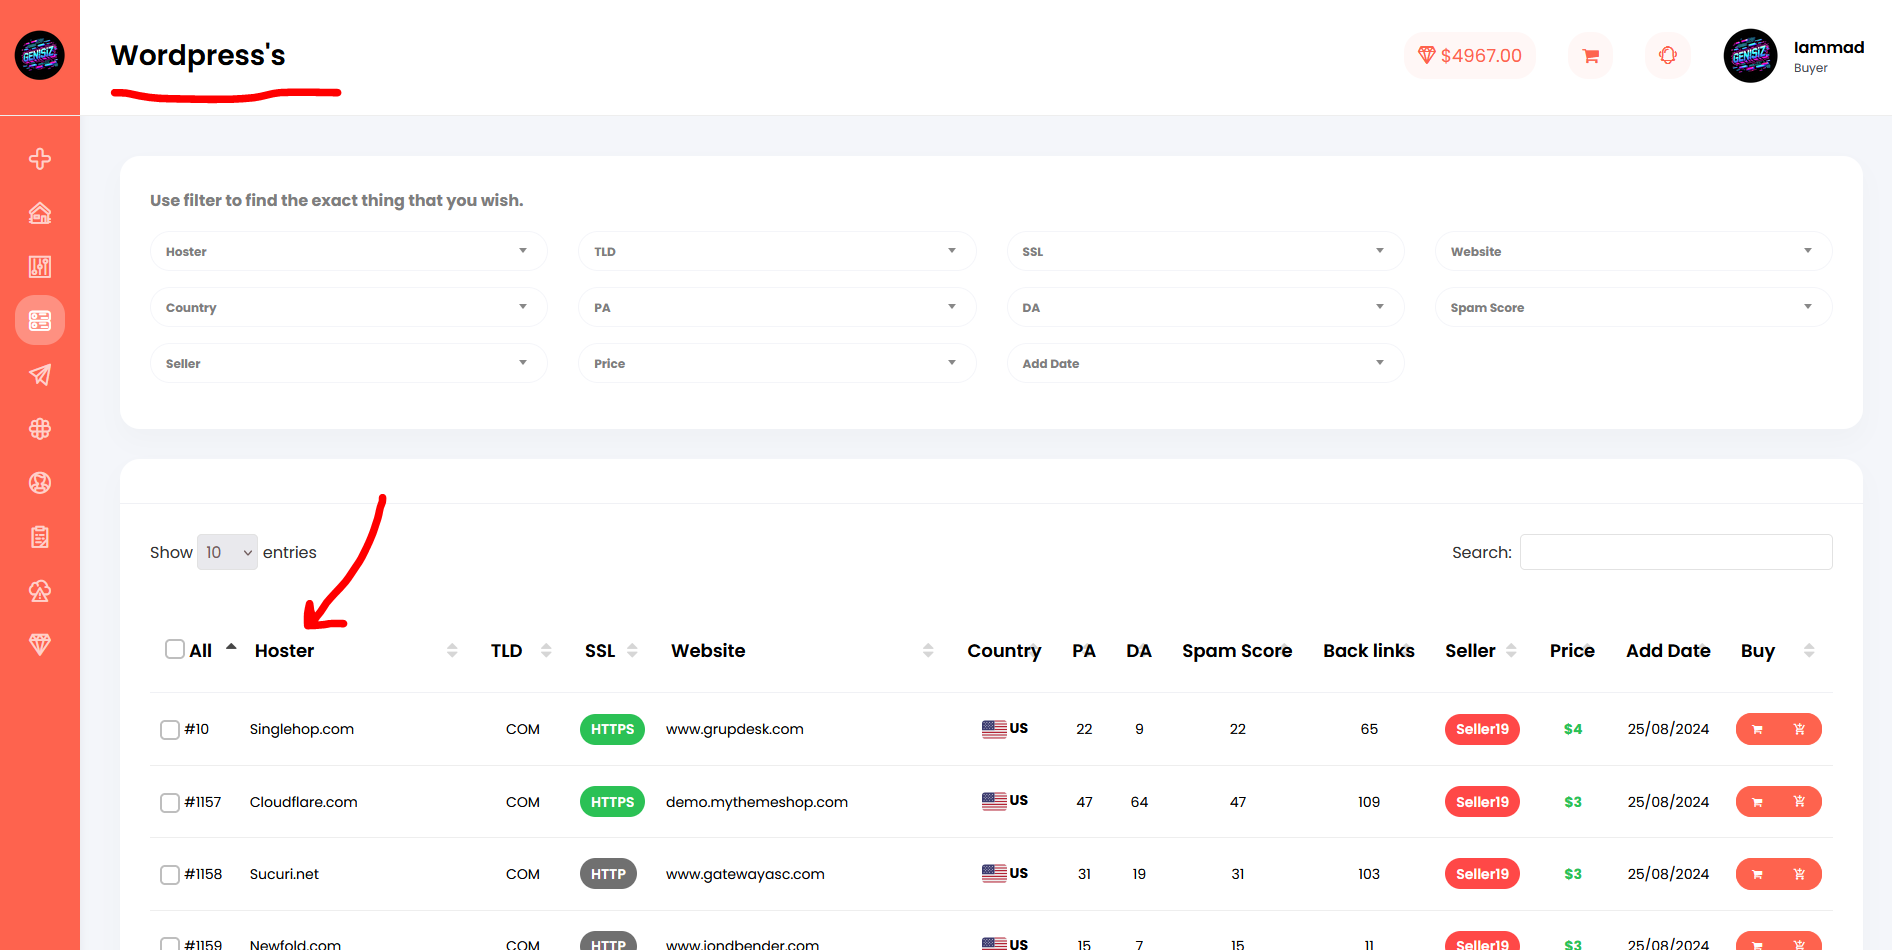Viewport: 1892px width, 950px height.
Task: Sort by the Buy column arrows
Action: (x=1809, y=651)
